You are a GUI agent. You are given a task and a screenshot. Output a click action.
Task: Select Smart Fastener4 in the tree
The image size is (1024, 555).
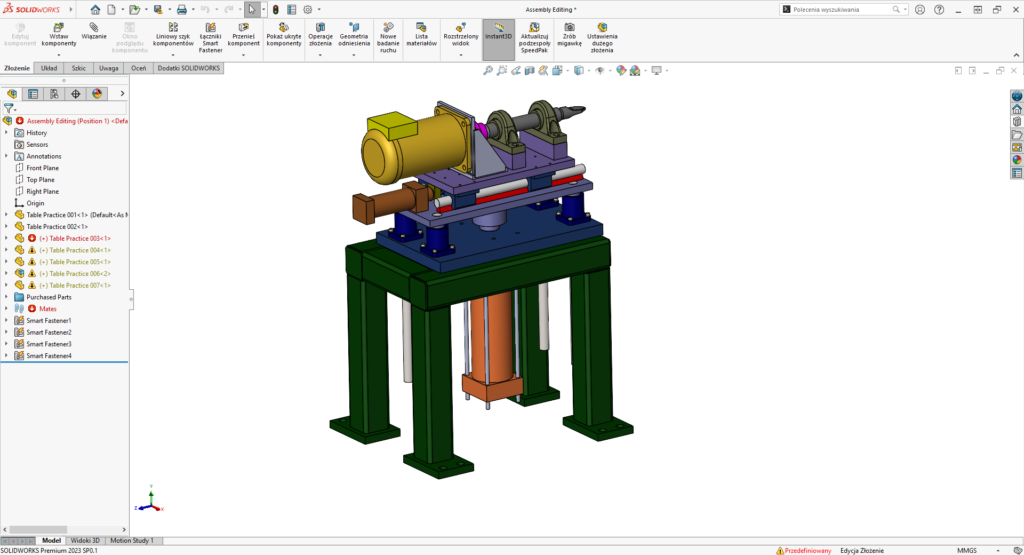(x=49, y=356)
